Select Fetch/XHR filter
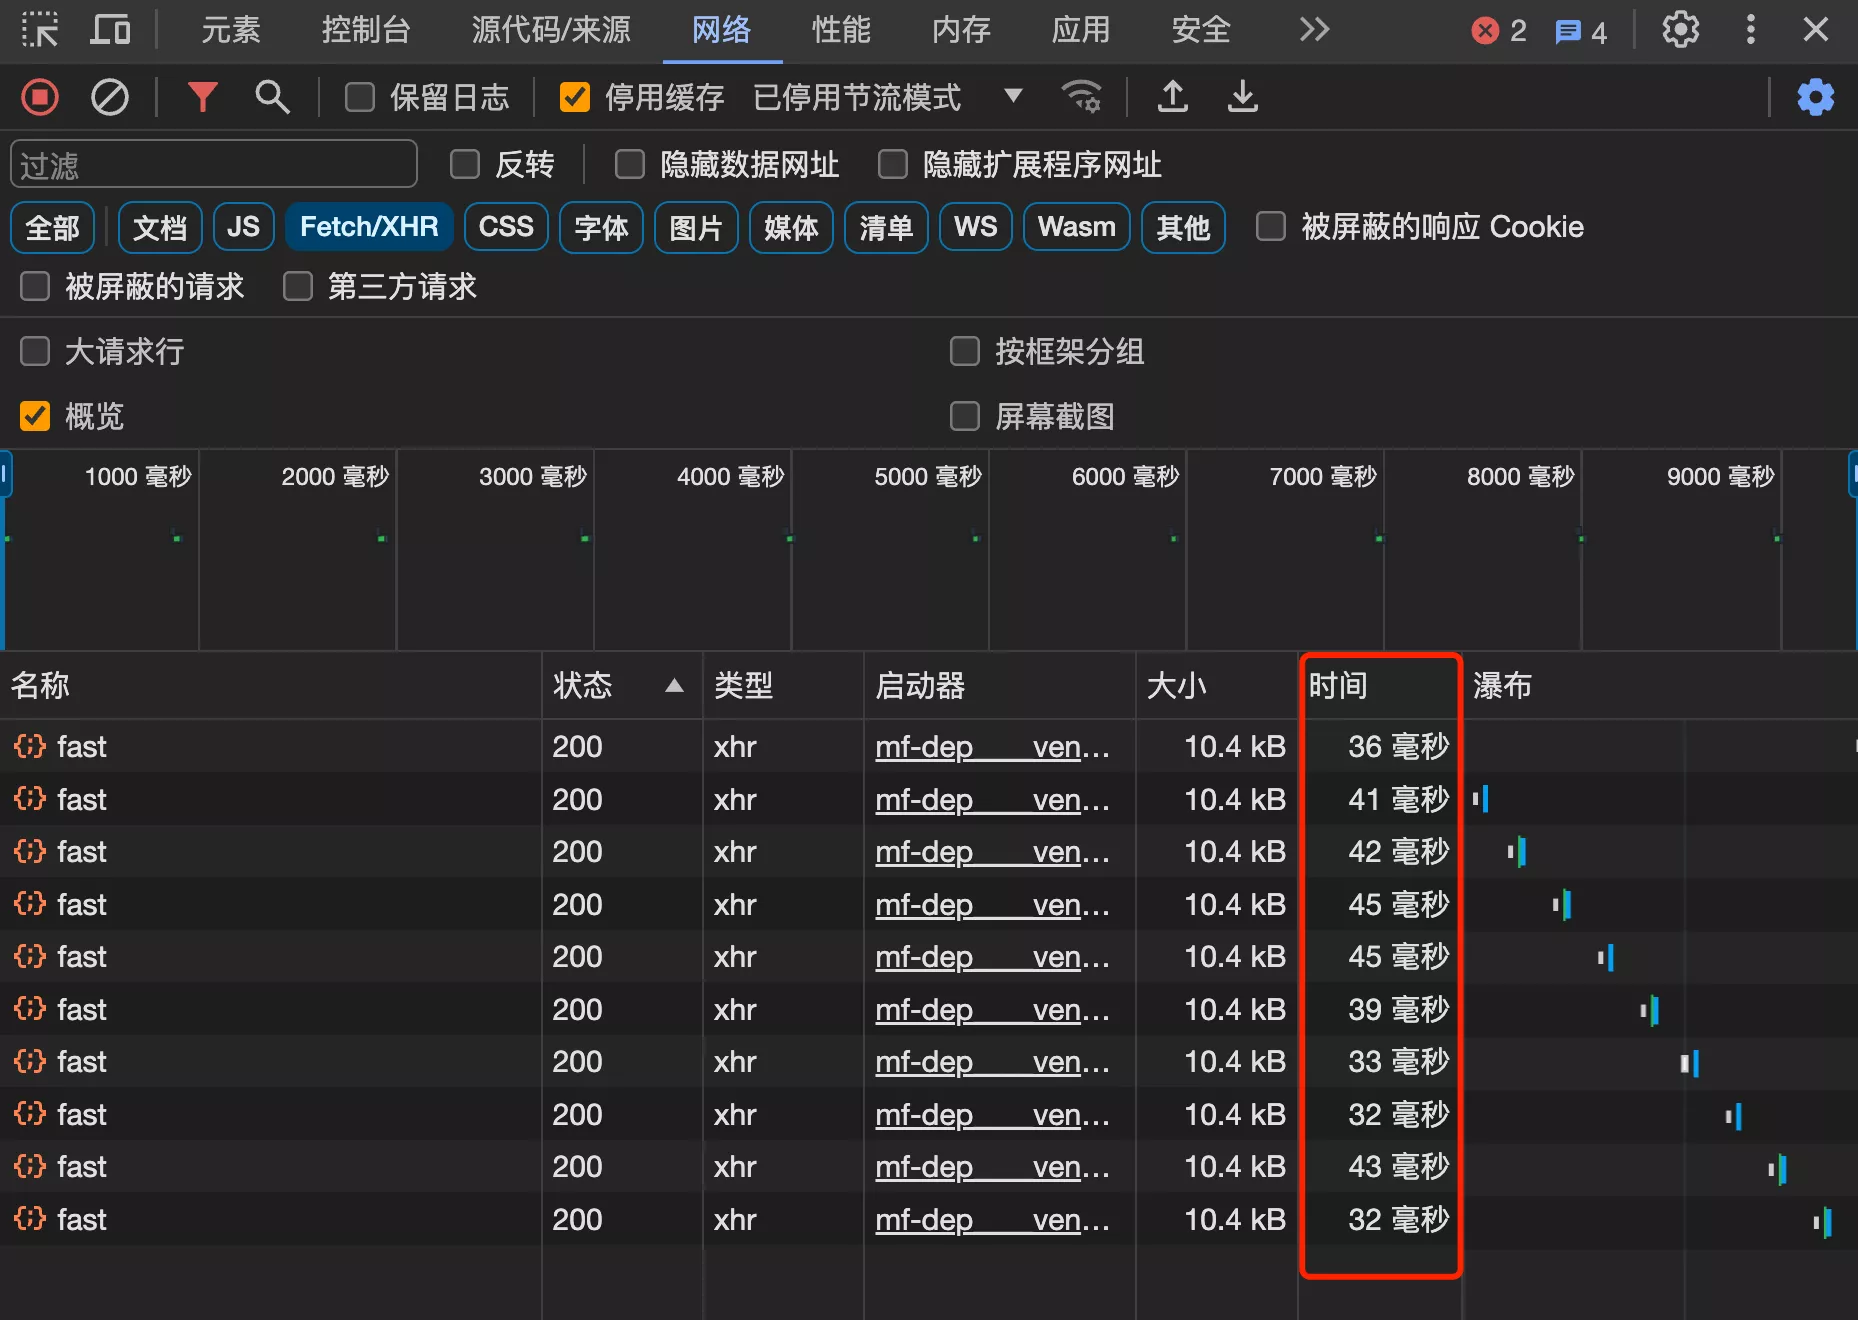Image resolution: width=1858 pixels, height=1320 pixels. pyautogui.click(x=369, y=227)
